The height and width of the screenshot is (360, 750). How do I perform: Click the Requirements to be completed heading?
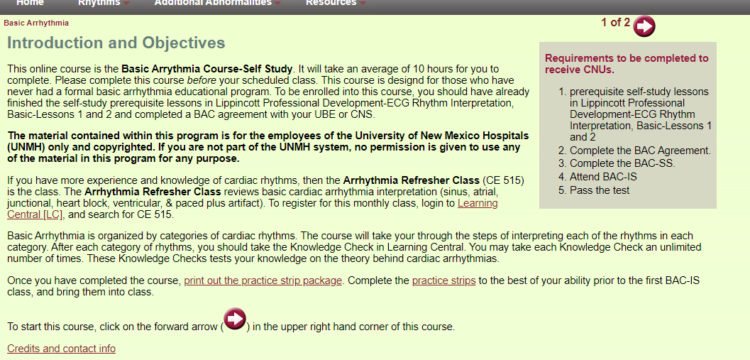pyautogui.click(x=627, y=64)
